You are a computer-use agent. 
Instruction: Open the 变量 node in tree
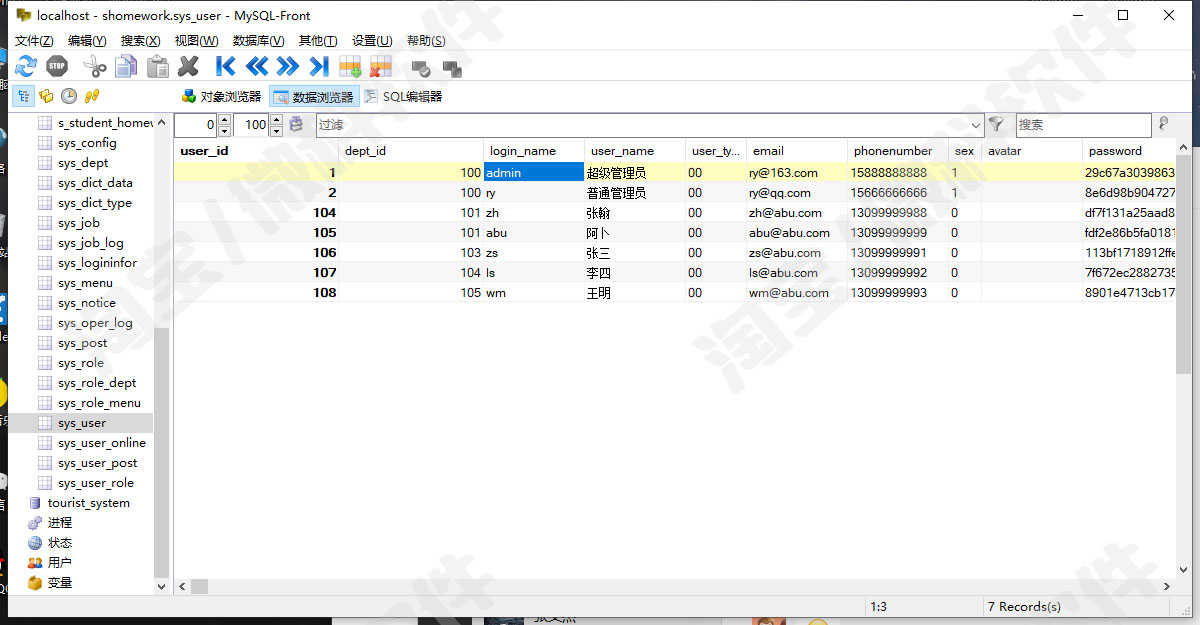[x=60, y=583]
